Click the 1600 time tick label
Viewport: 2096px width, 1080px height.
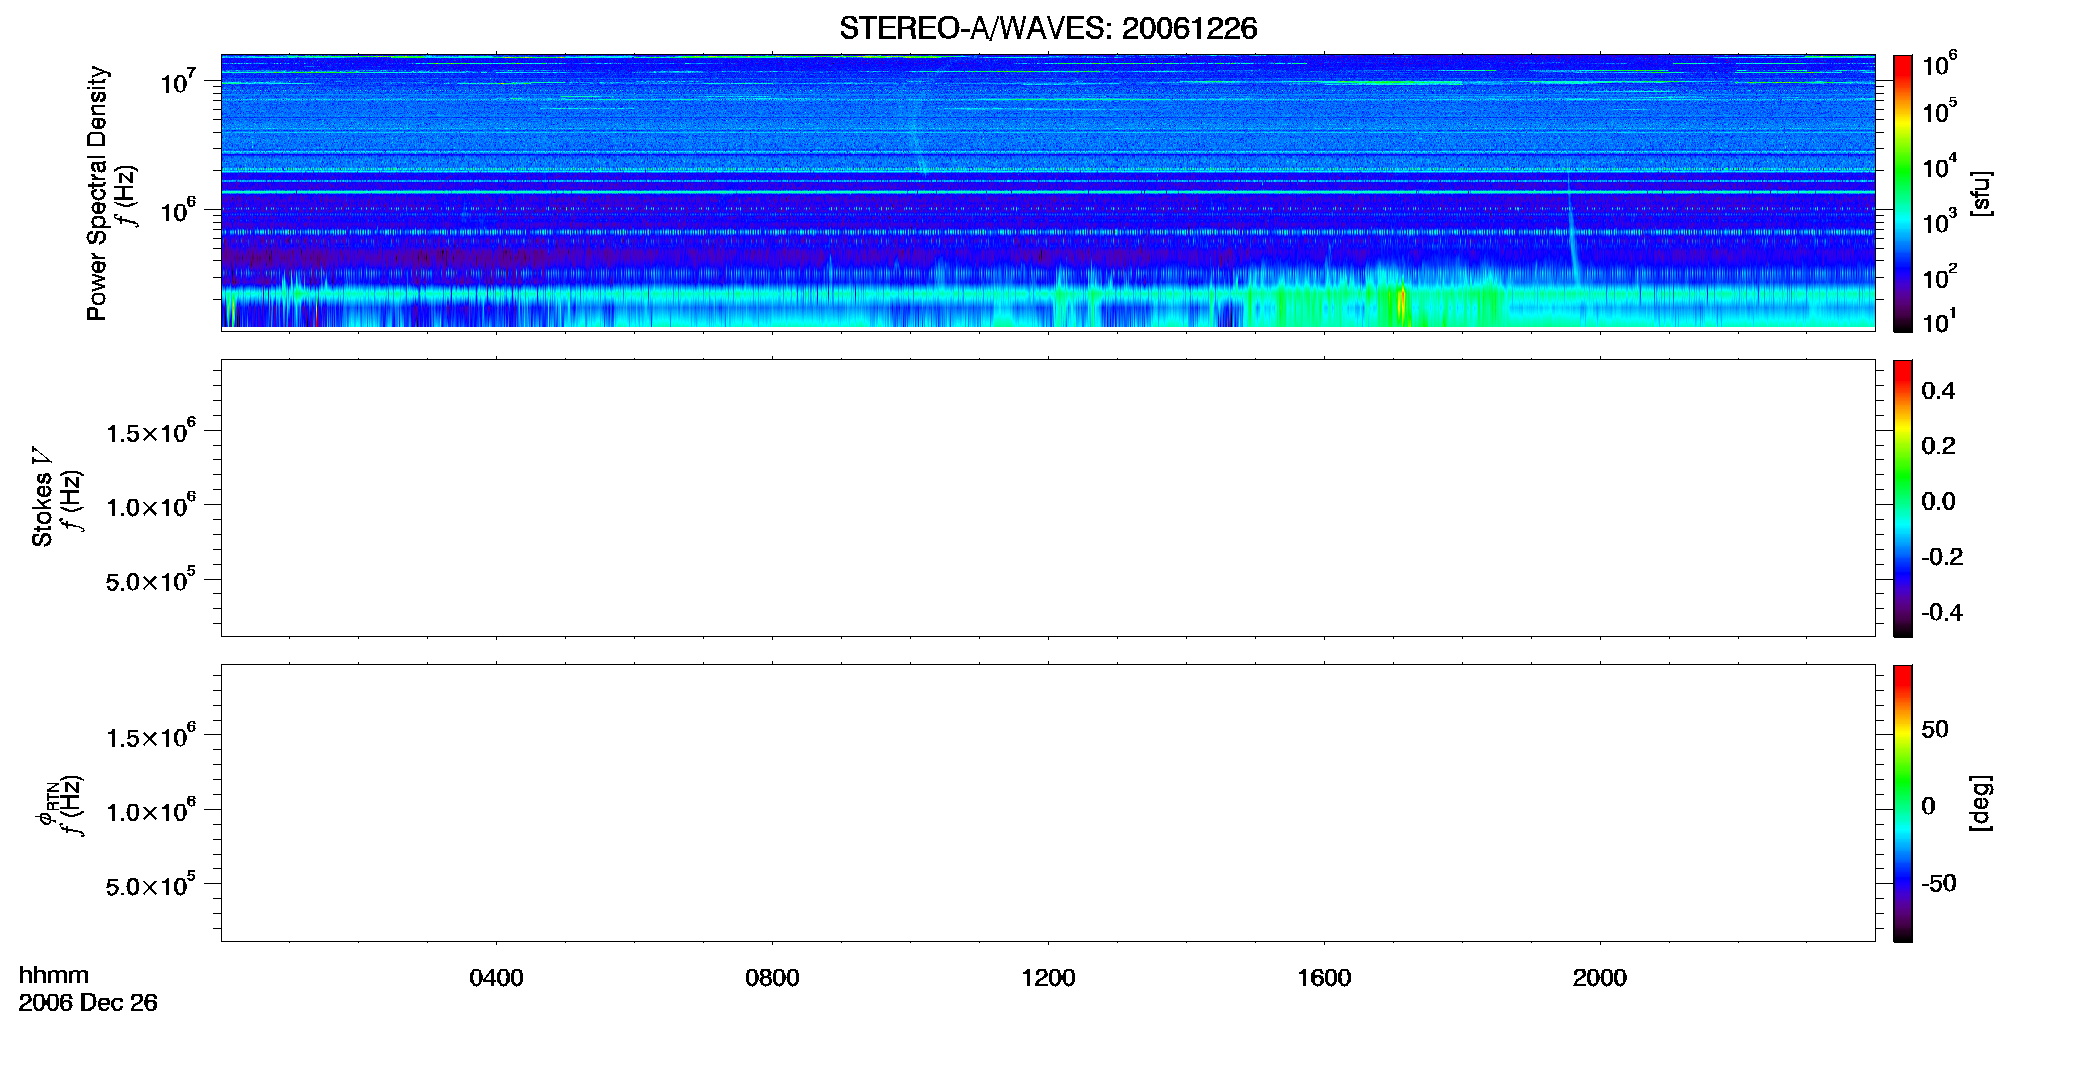point(1324,978)
